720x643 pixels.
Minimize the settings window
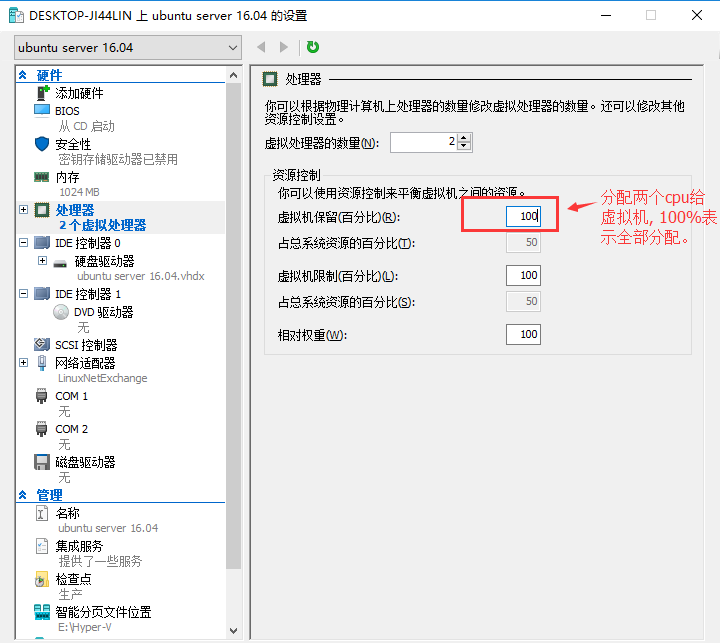point(606,15)
